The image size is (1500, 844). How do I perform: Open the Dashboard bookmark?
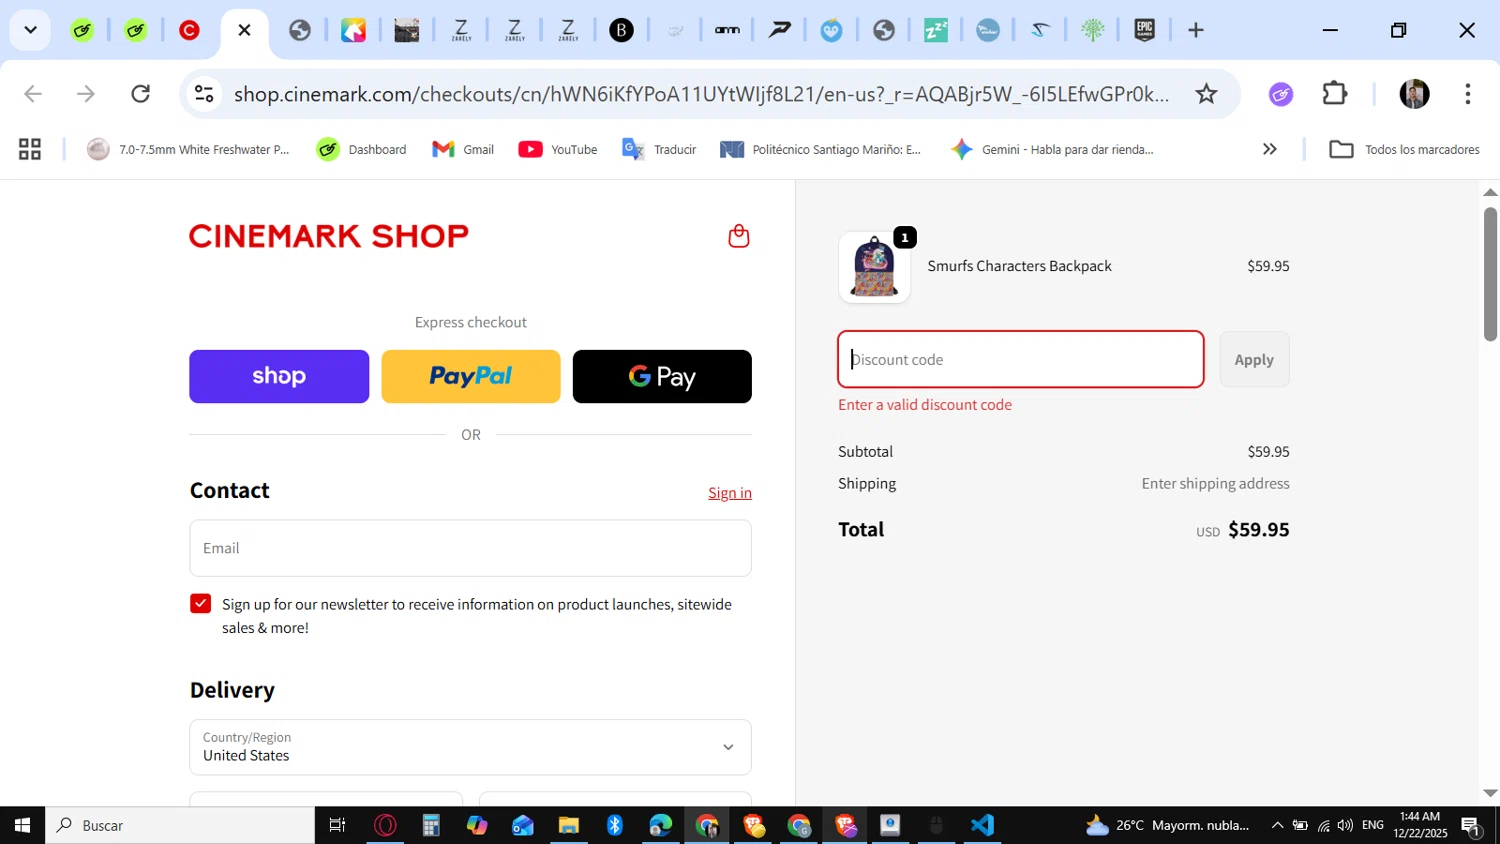361,149
